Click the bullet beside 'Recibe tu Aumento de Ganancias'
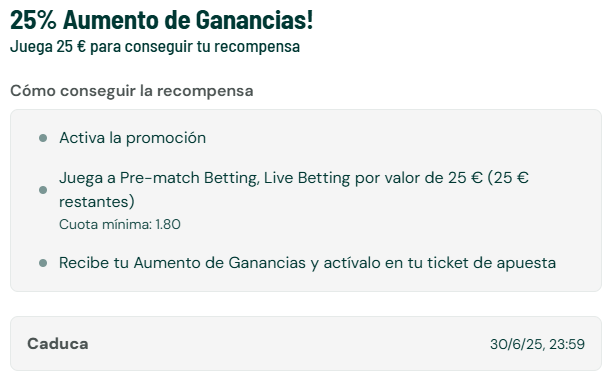 [43, 263]
